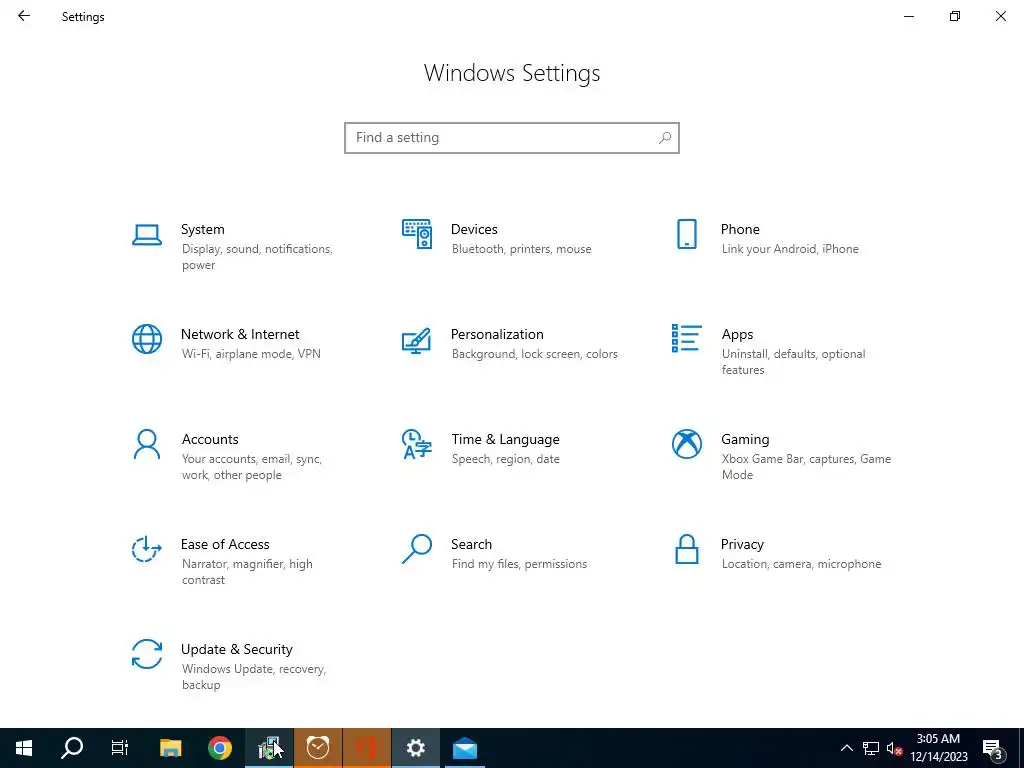Screen dimensions: 1024x768
Task: Open the System settings title
Action: tap(202, 229)
